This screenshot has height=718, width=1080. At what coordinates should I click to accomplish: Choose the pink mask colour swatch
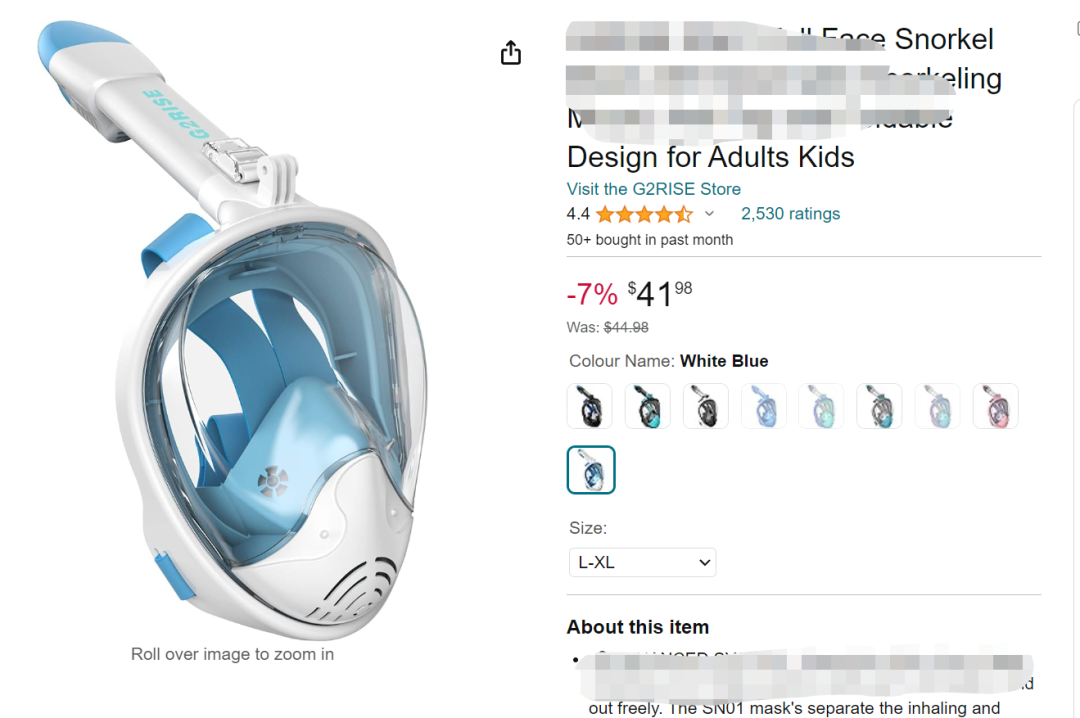pos(995,407)
